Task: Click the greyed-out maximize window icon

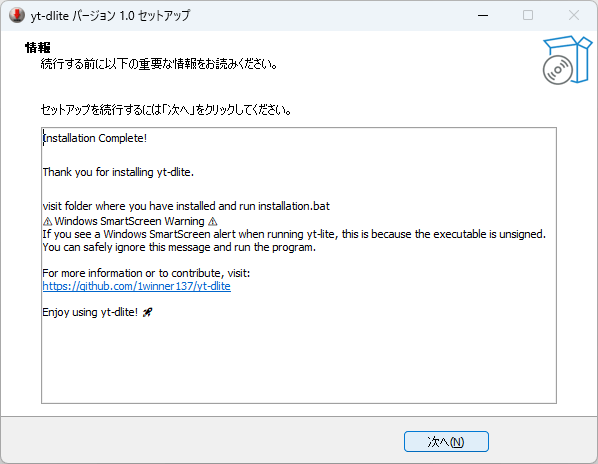Action: (x=528, y=16)
